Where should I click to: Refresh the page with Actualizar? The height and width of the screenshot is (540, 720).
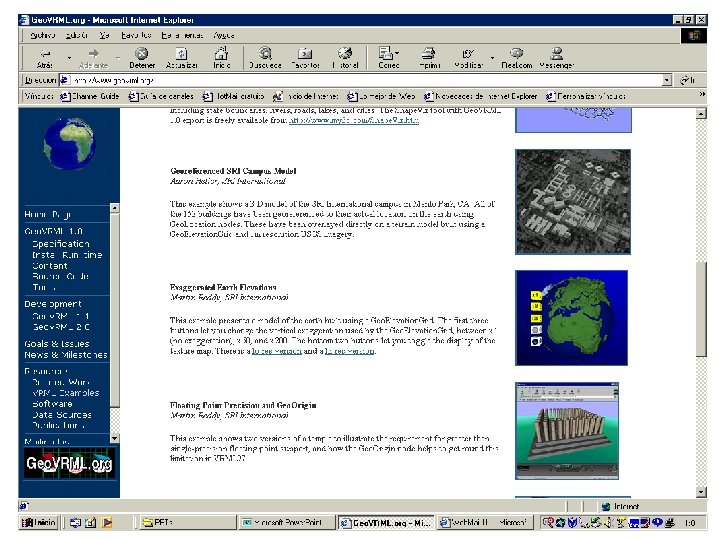tap(181, 57)
